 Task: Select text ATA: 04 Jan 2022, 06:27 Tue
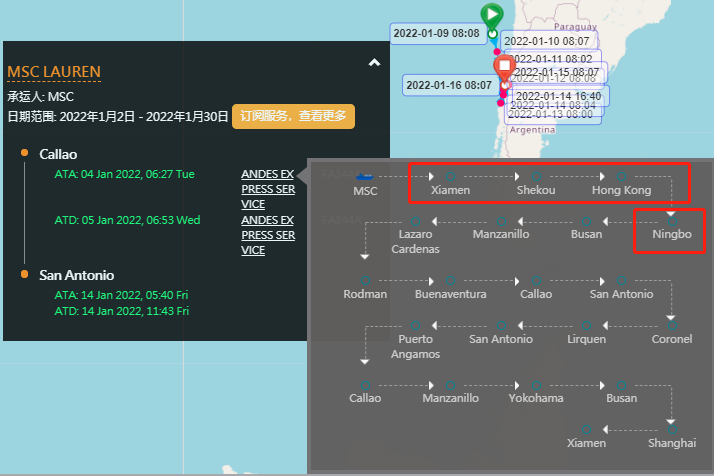(x=124, y=174)
